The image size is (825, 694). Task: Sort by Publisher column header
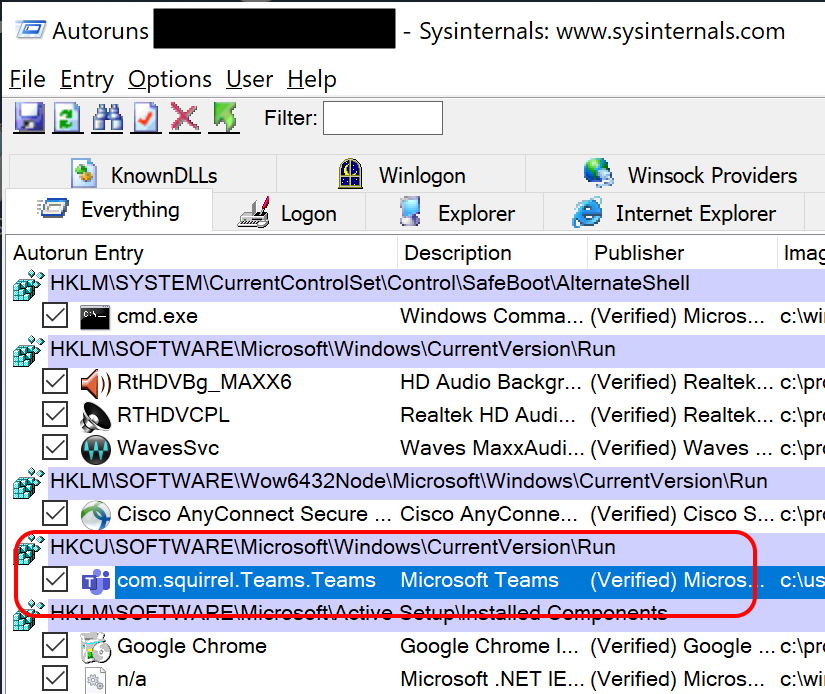point(682,253)
